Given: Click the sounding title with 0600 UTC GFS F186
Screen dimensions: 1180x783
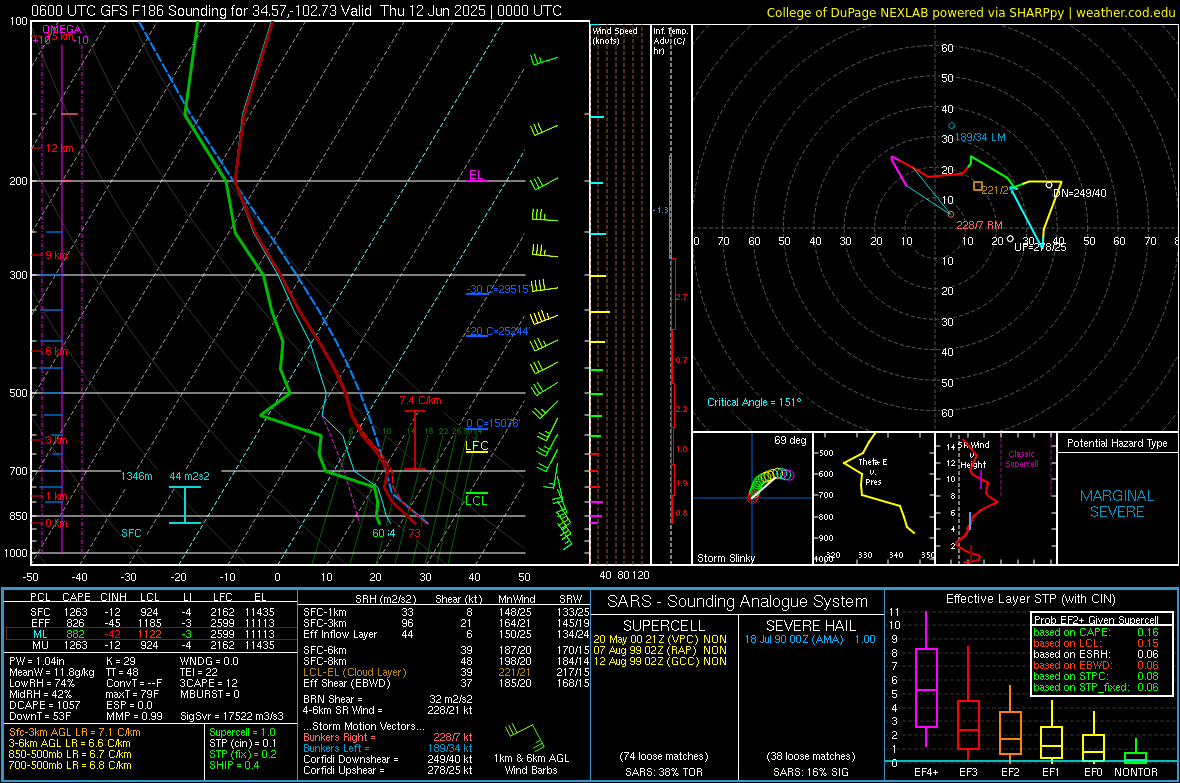Looking at the screenshot, I should pos(297,11).
